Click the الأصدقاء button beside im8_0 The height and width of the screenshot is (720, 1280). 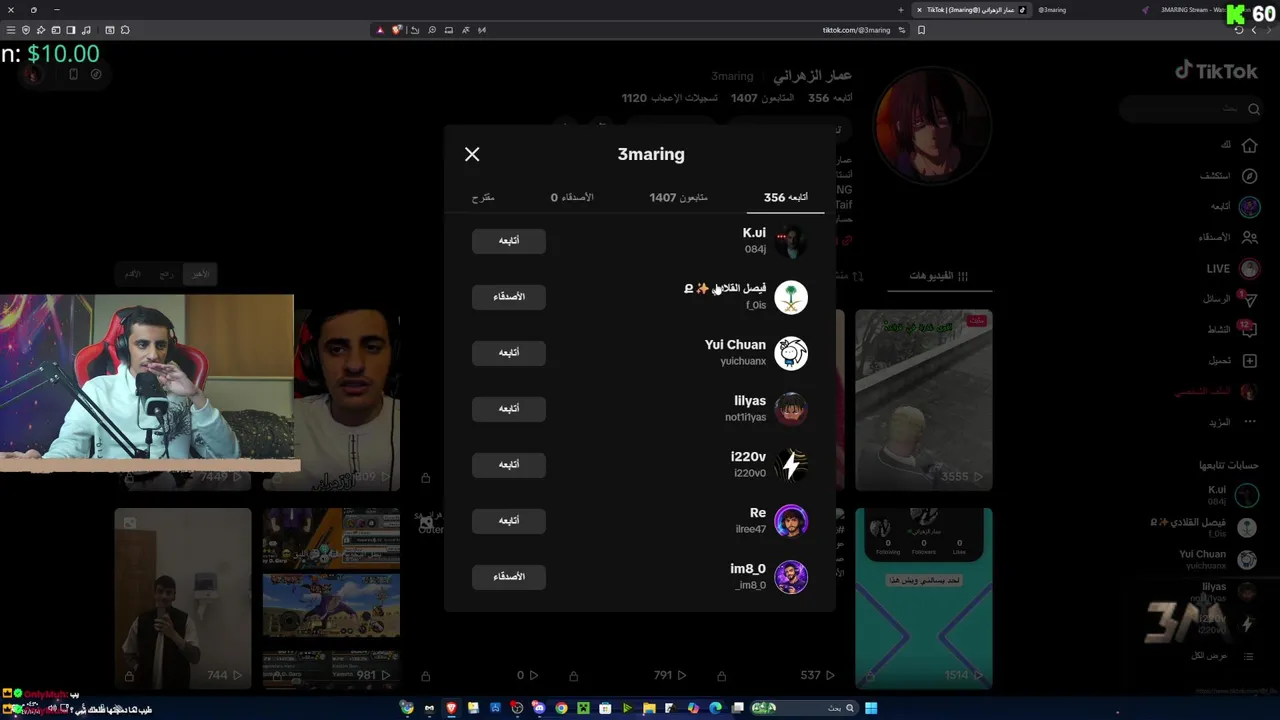509,577
